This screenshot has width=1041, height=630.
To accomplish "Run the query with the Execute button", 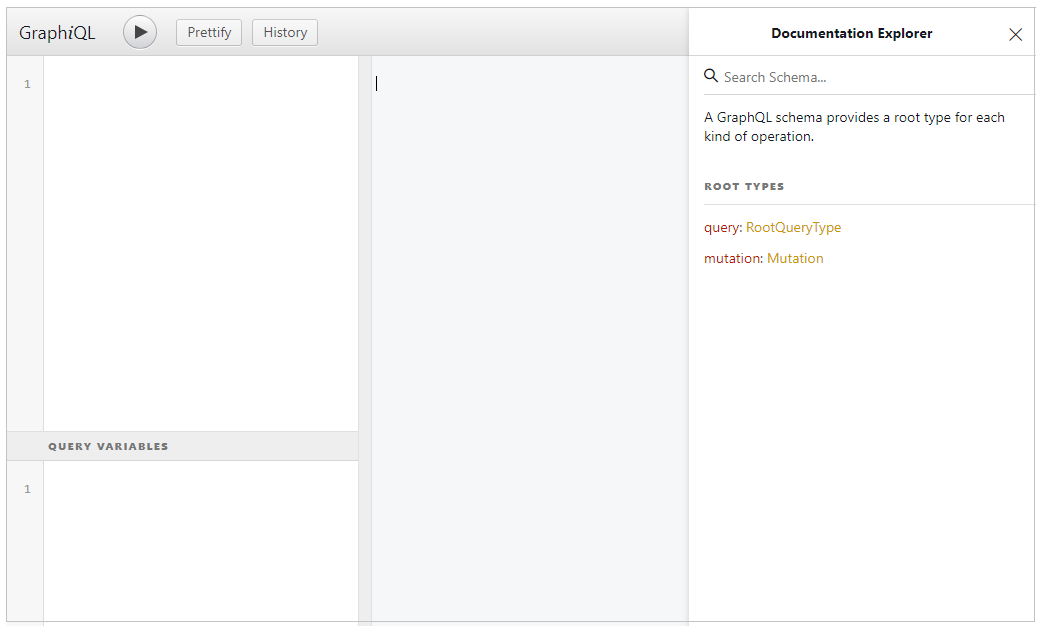I will pos(140,32).
